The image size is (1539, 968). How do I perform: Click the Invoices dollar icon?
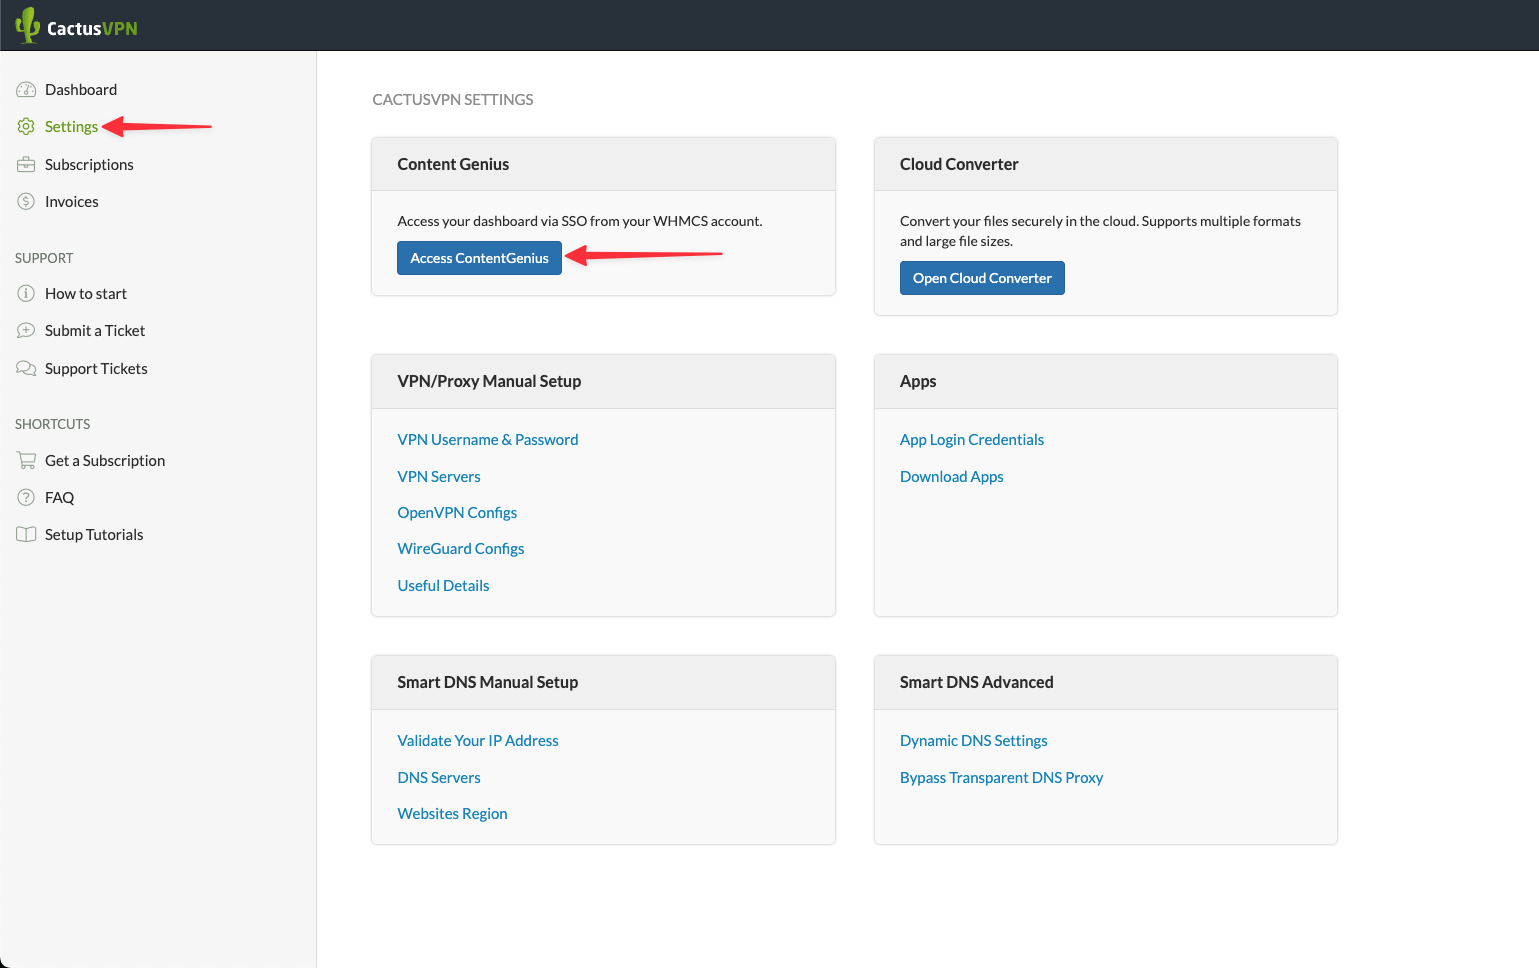click(x=26, y=202)
